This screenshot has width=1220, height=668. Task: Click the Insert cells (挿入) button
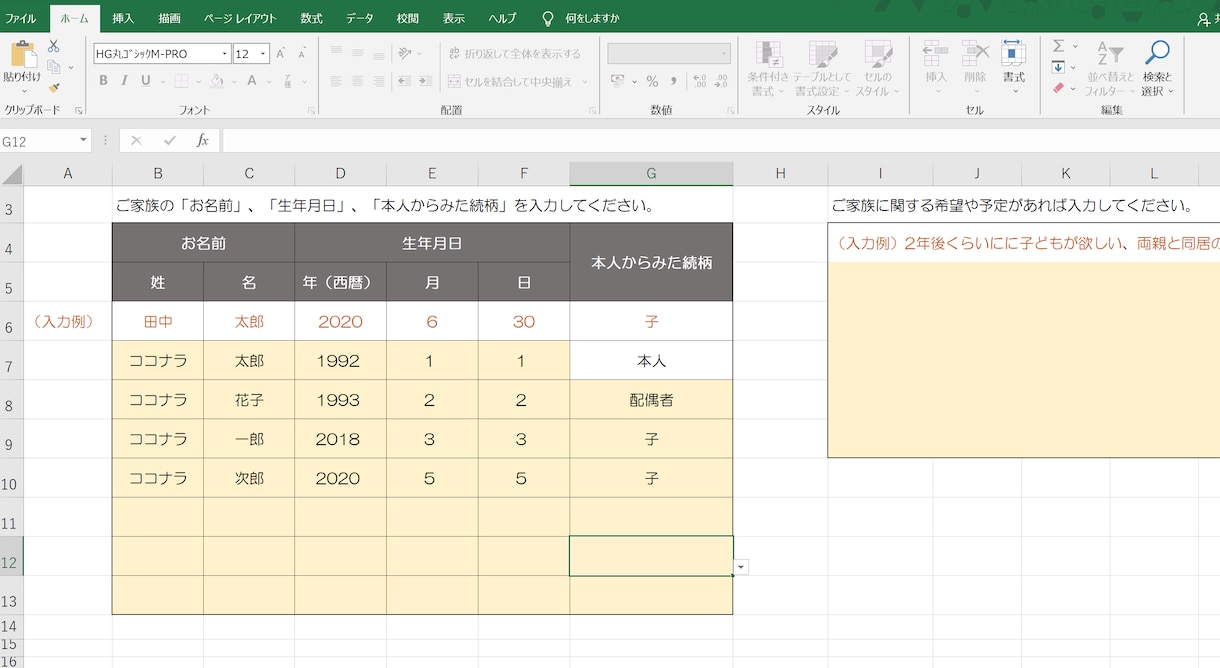click(936, 68)
